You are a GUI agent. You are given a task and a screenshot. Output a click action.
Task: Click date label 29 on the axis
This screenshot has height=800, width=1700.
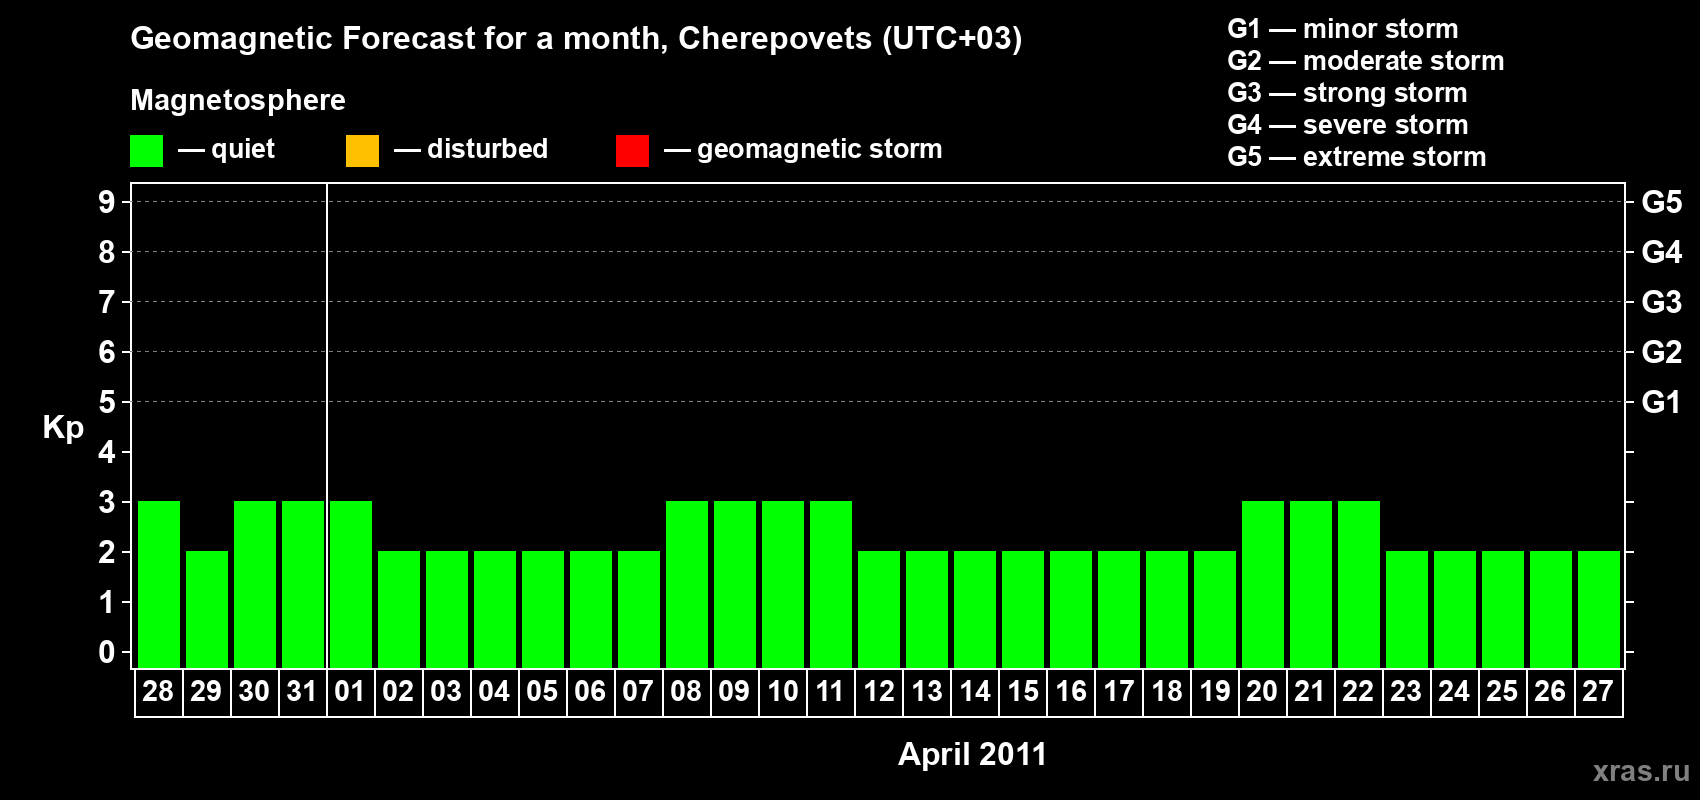click(206, 692)
